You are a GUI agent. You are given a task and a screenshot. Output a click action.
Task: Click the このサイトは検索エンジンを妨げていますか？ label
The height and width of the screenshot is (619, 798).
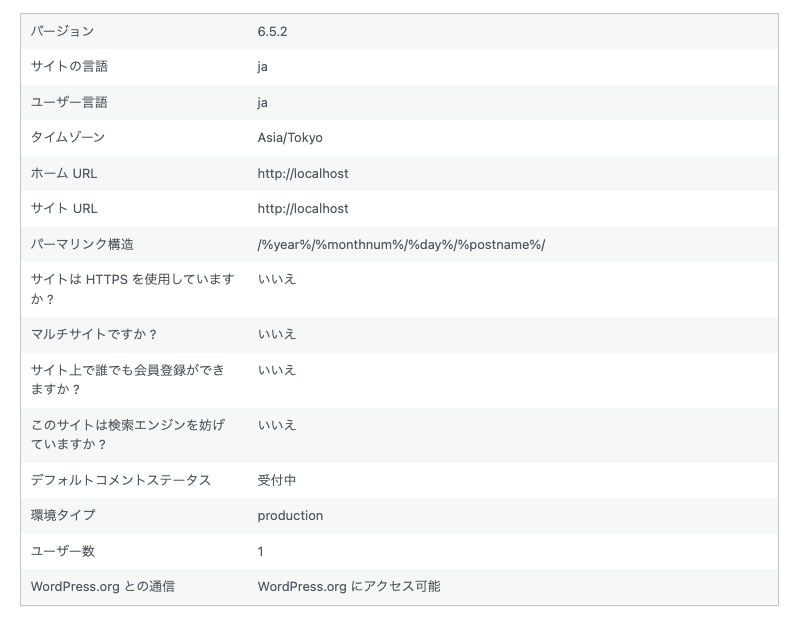tap(128, 435)
